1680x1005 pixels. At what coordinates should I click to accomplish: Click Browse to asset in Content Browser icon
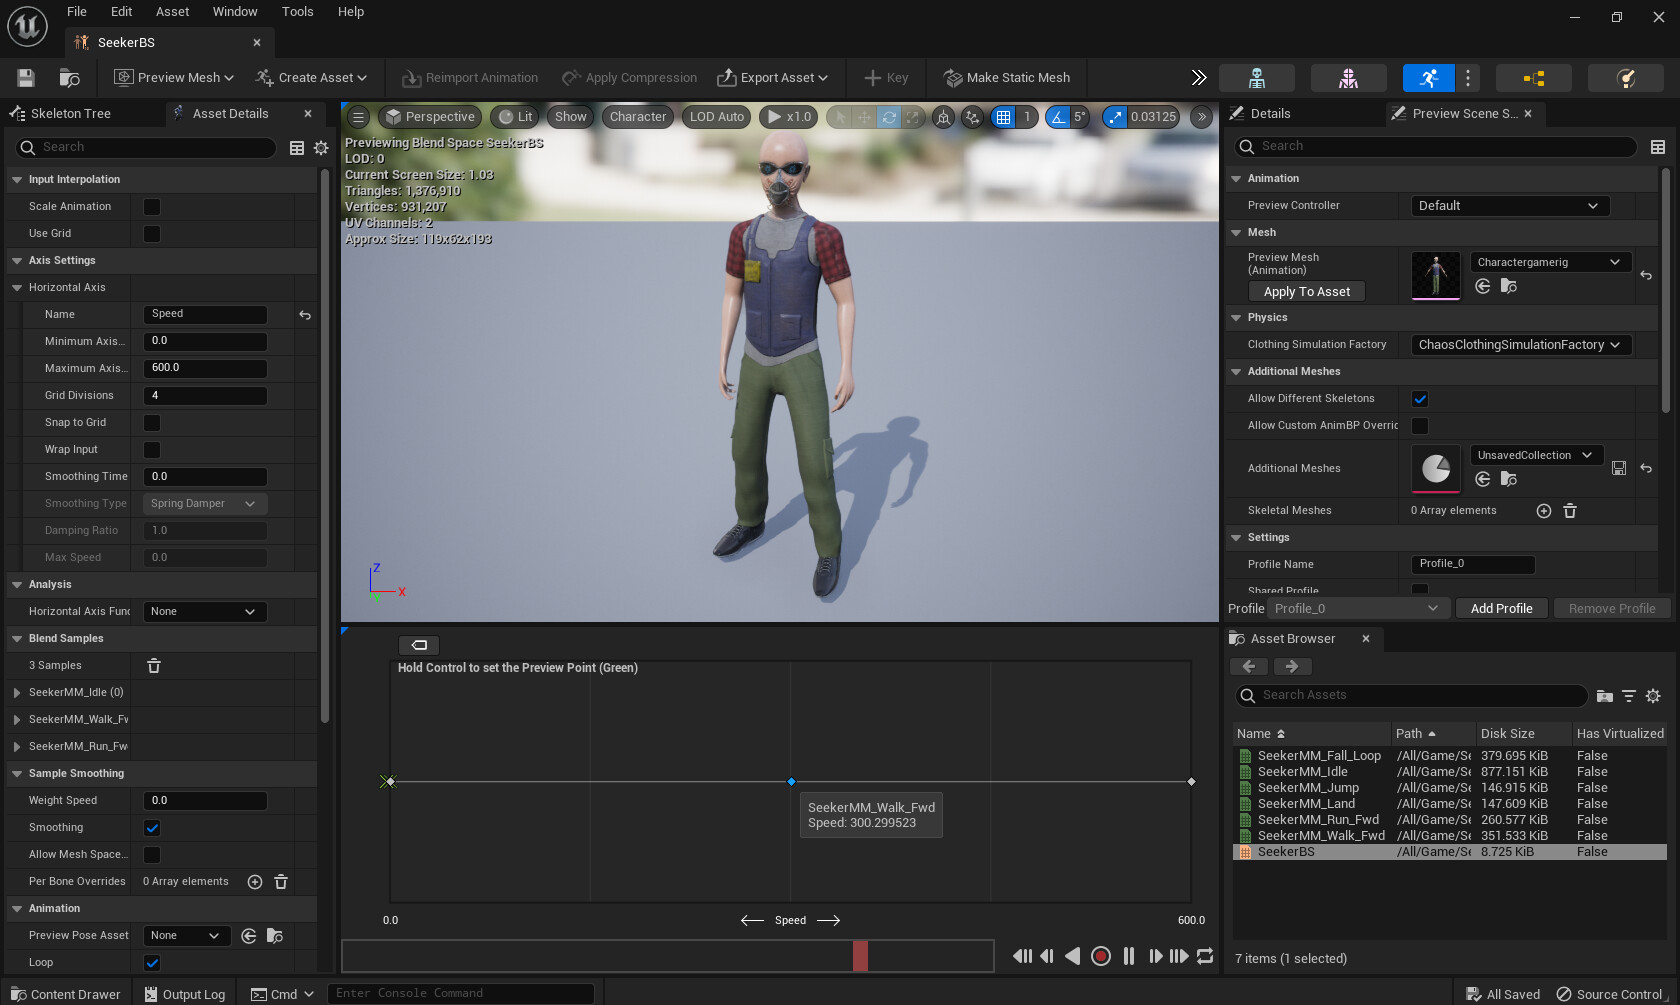point(69,78)
